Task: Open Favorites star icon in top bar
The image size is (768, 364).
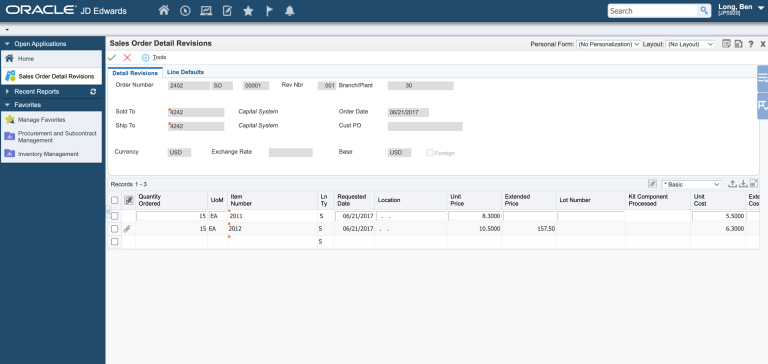Action: tap(248, 10)
